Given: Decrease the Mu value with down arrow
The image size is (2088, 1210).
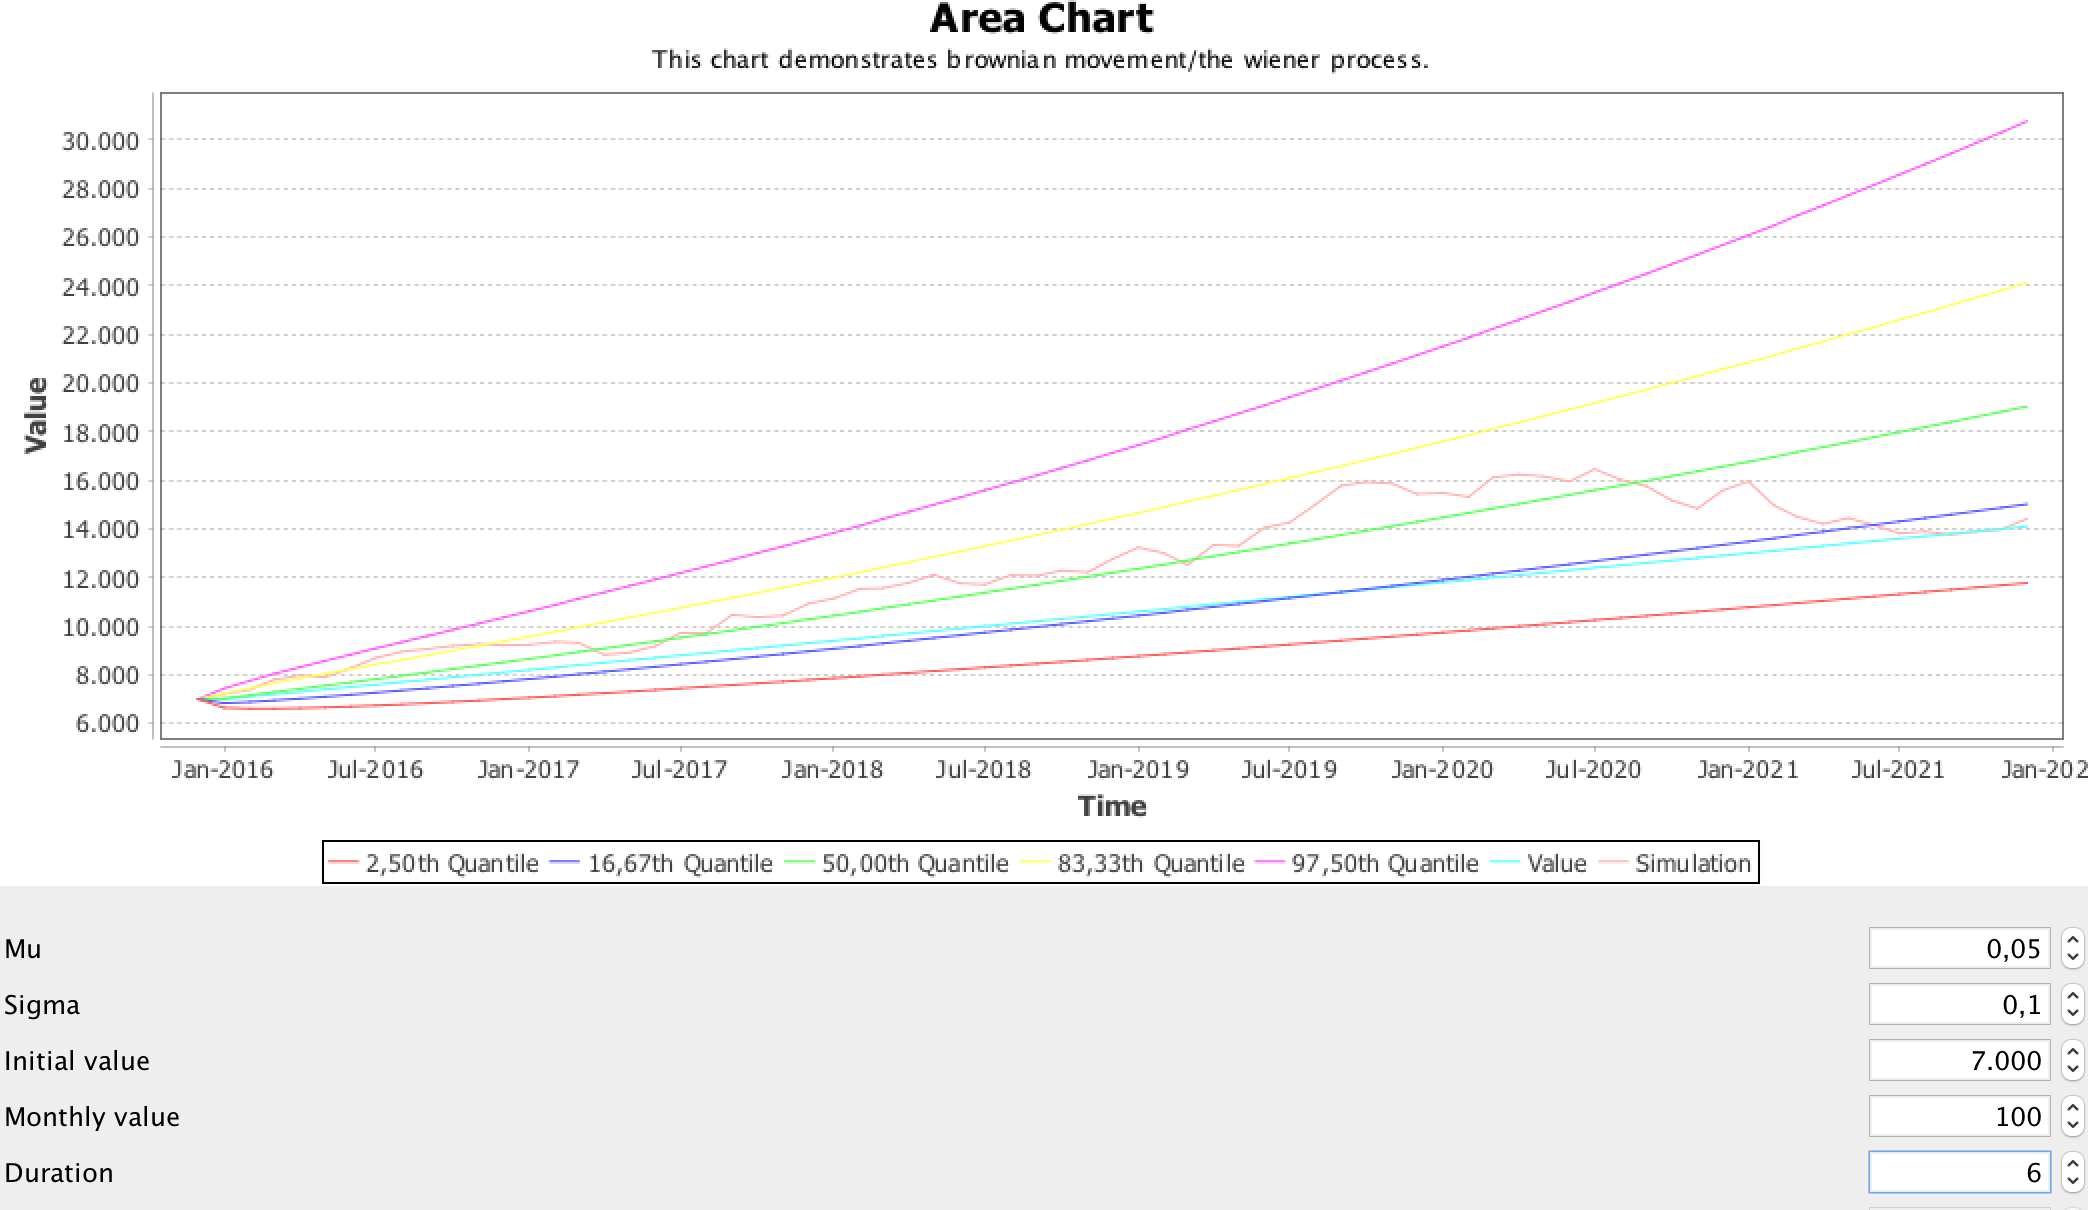Looking at the screenshot, I should coord(2072,957).
